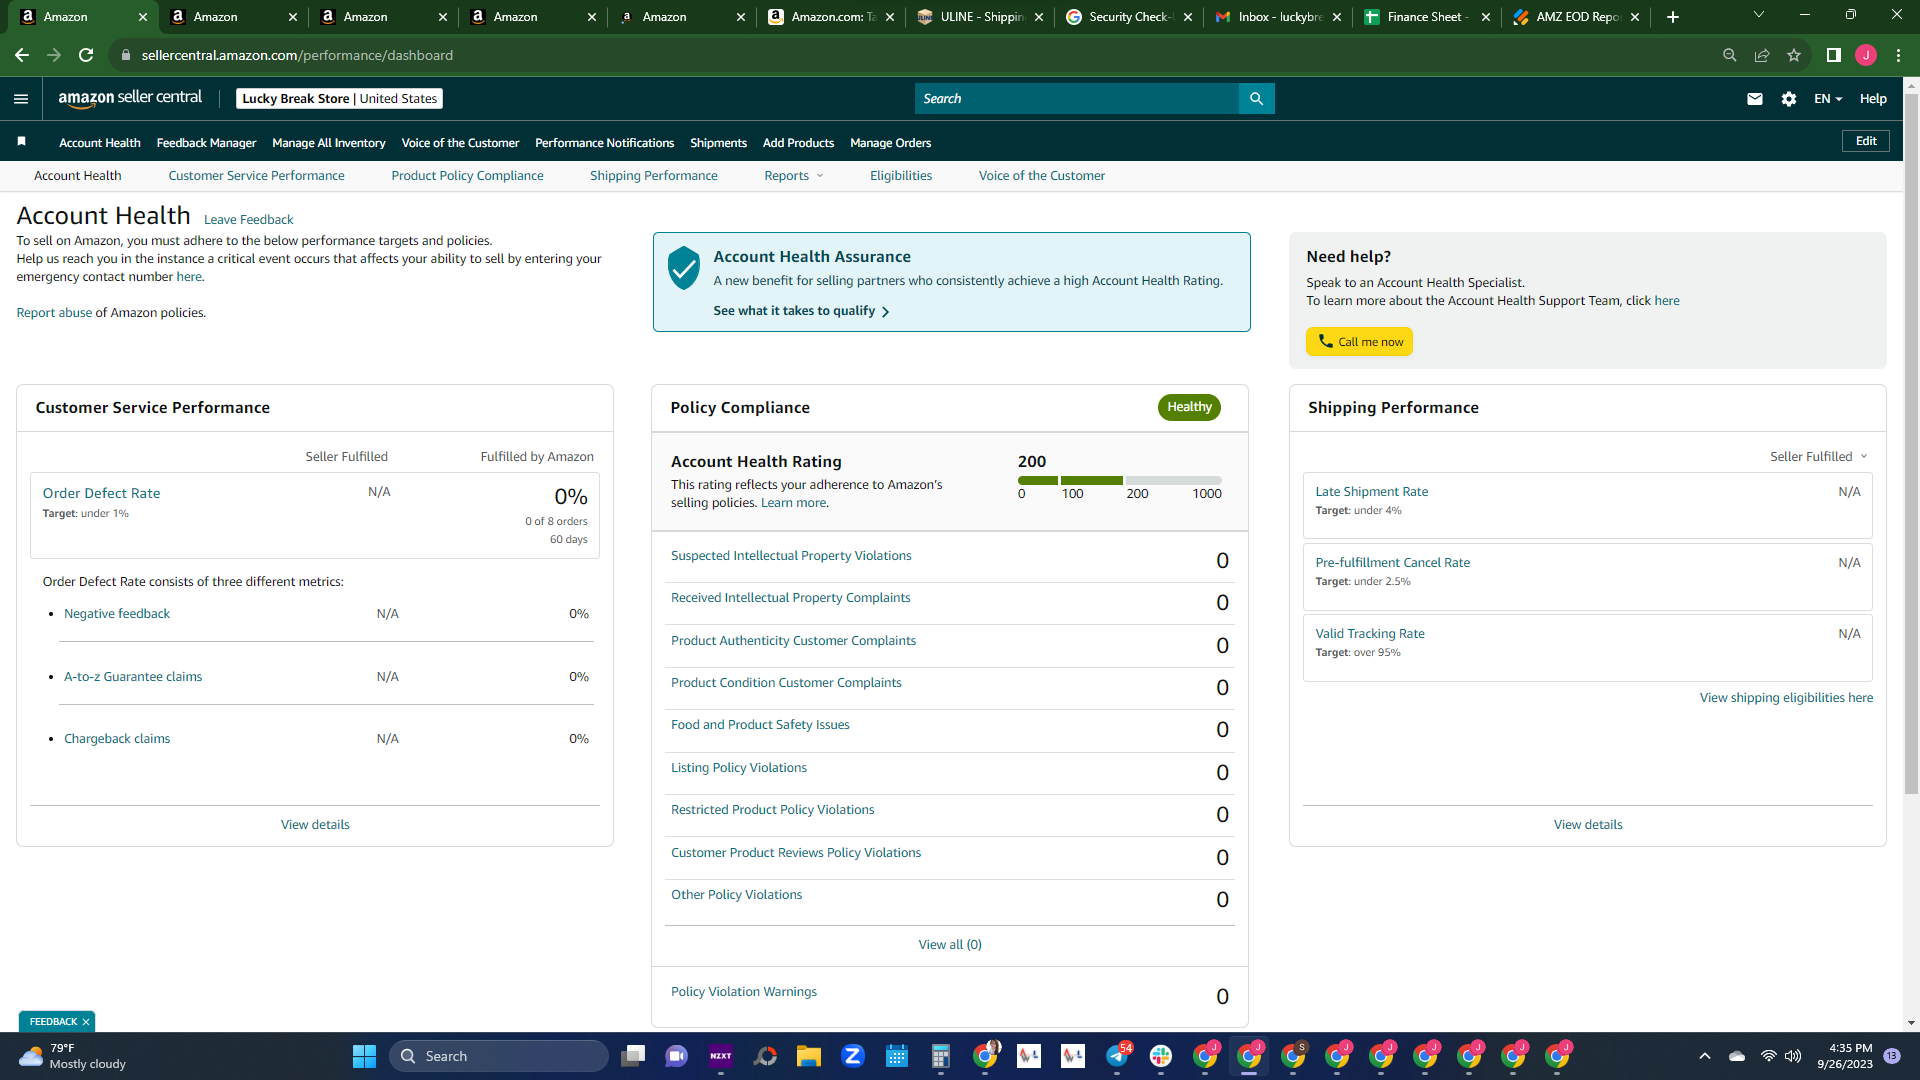Open Seller Fulfilled shipping dropdown

click(x=1819, y=456)
